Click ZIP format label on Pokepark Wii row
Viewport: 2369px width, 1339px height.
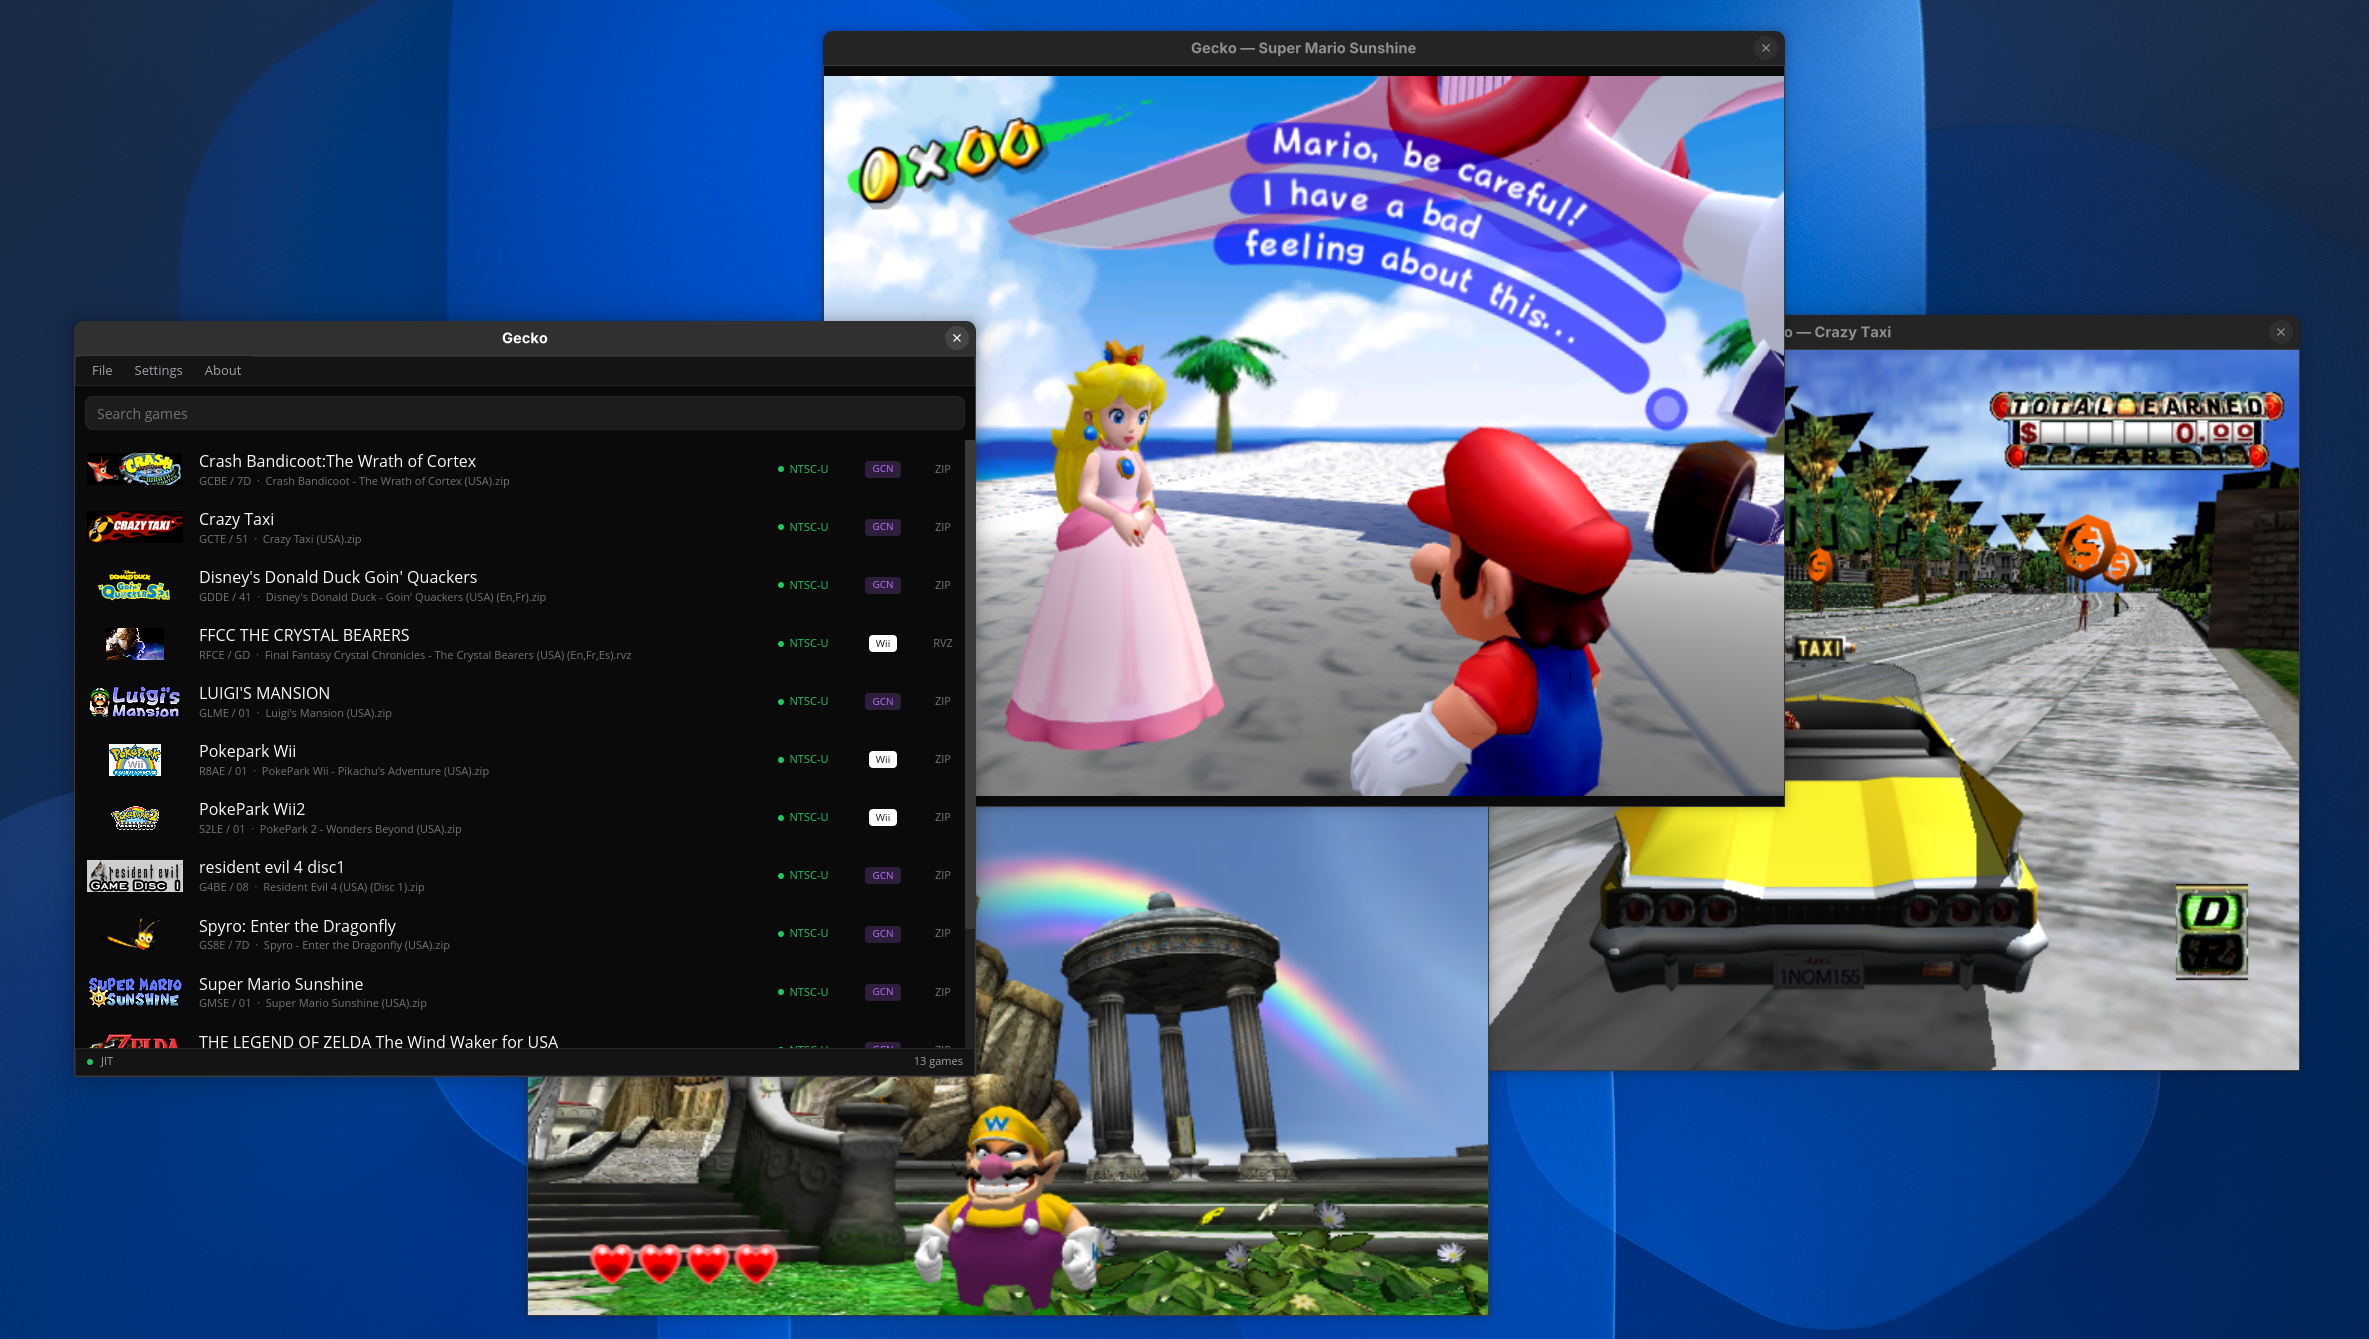point(942,759)
